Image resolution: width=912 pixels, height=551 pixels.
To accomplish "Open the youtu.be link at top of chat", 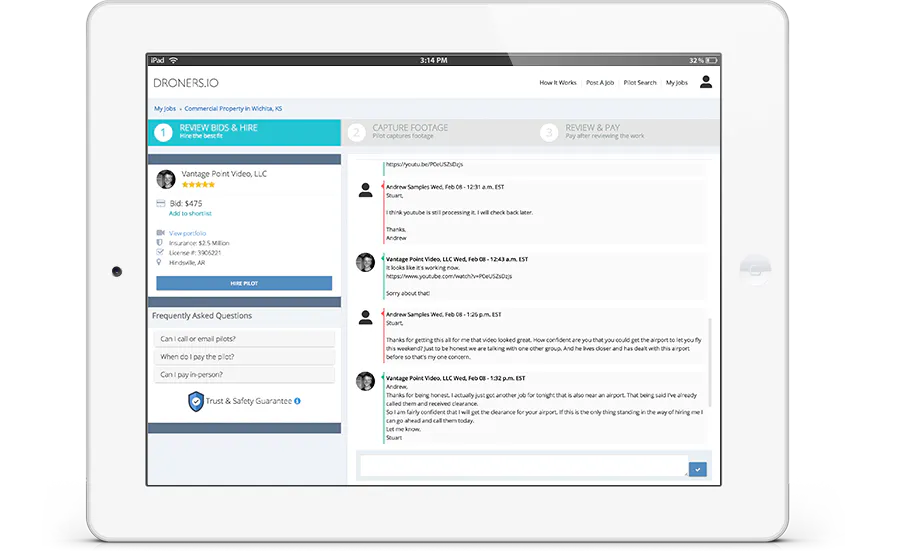I will pyautogui.click(x=425, y=165).
